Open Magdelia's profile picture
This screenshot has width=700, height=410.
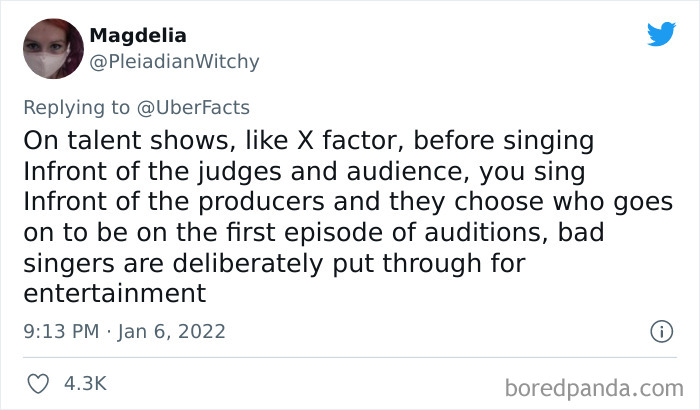(52, 49)
